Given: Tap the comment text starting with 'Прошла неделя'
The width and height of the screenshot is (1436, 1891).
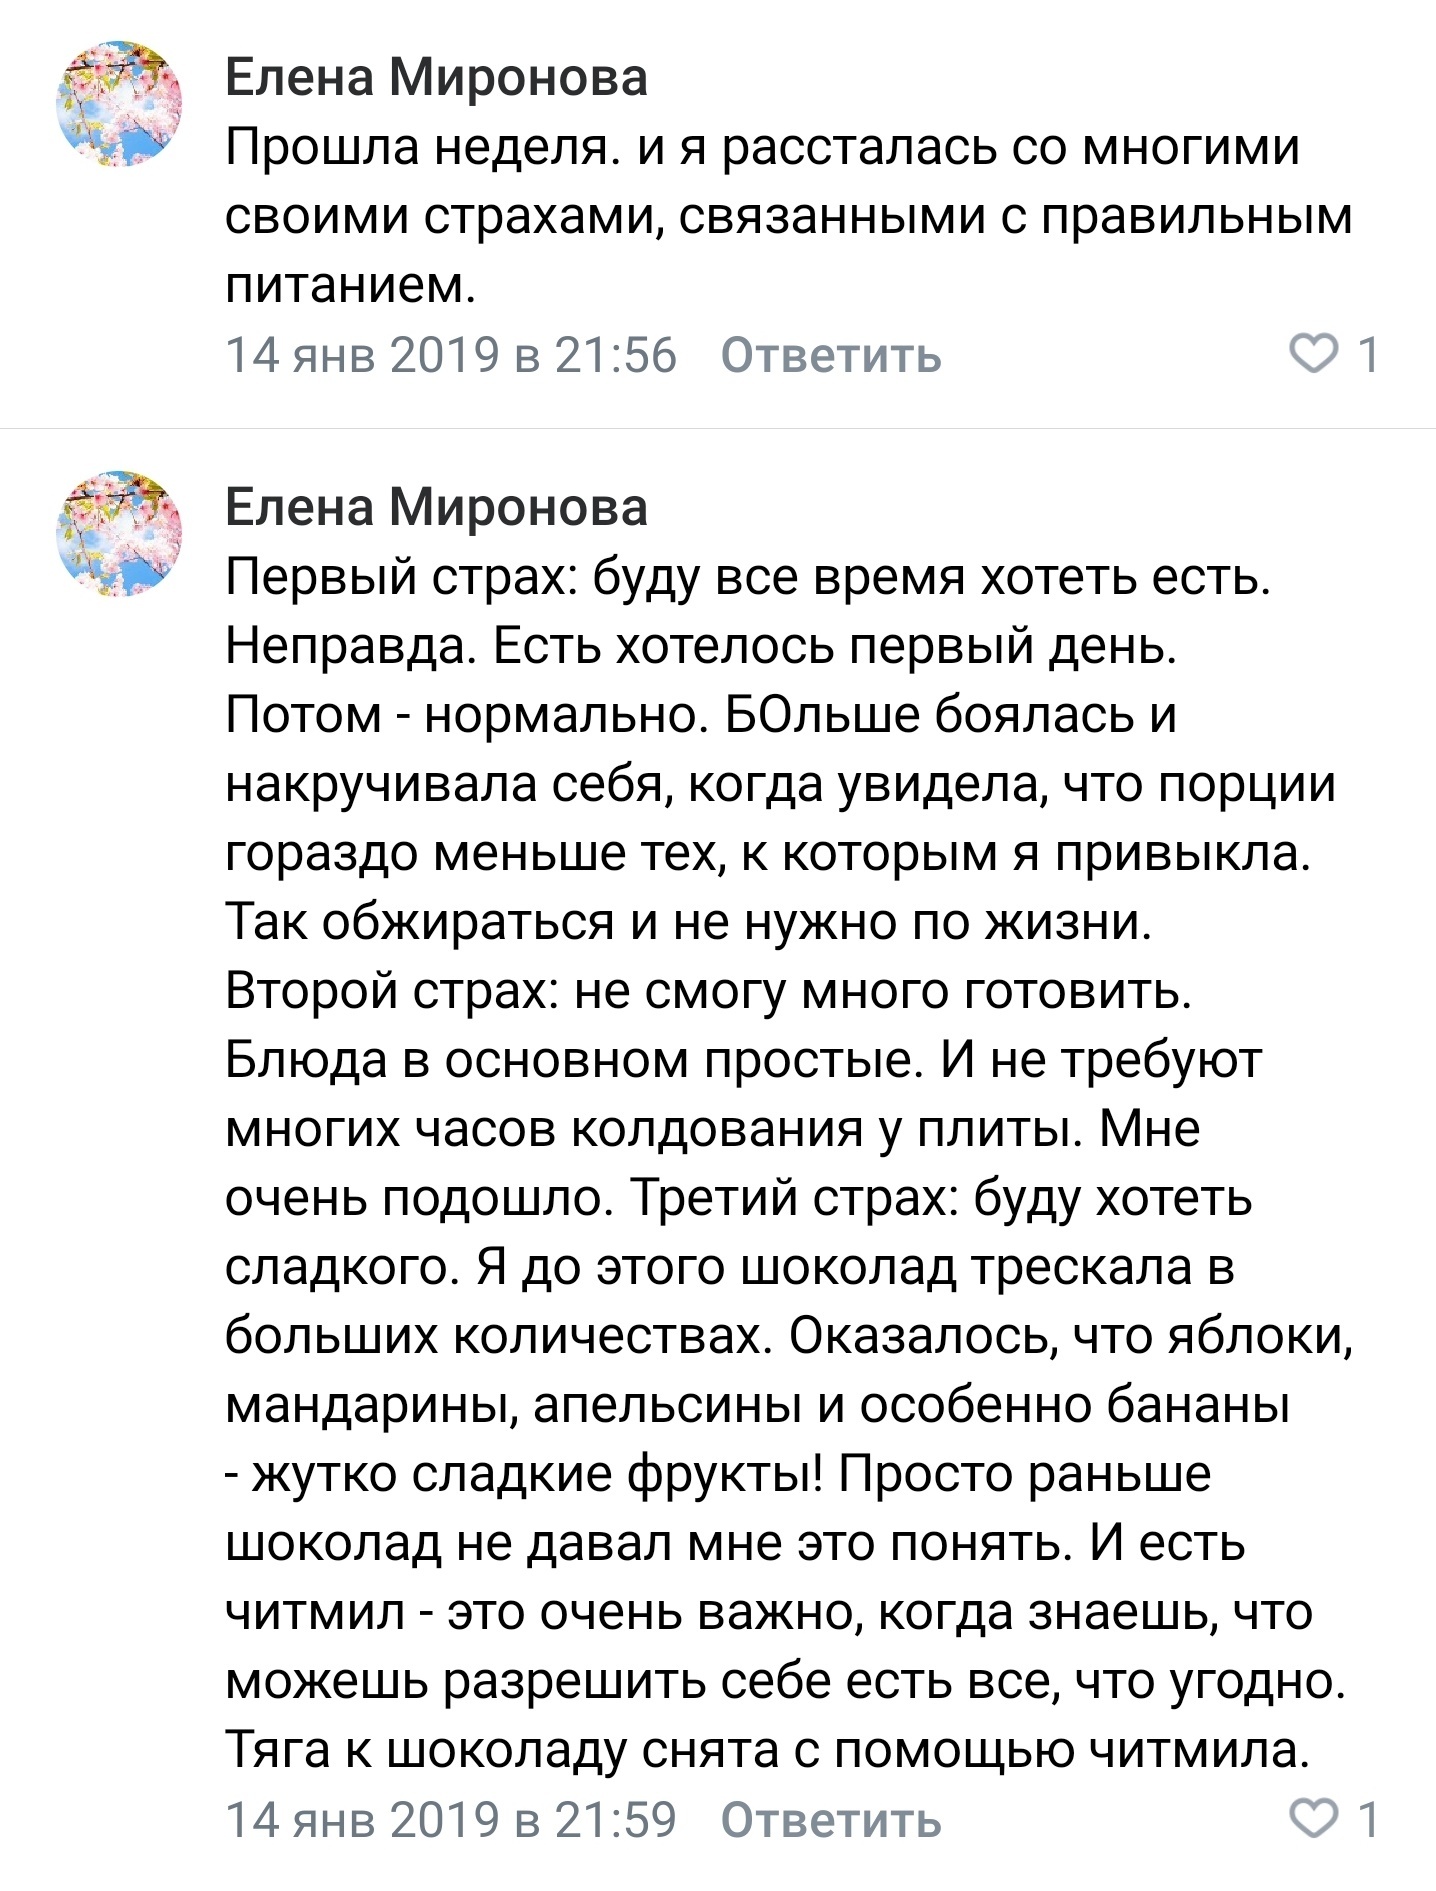Looking at the screenshot, I should click(762, 148).
